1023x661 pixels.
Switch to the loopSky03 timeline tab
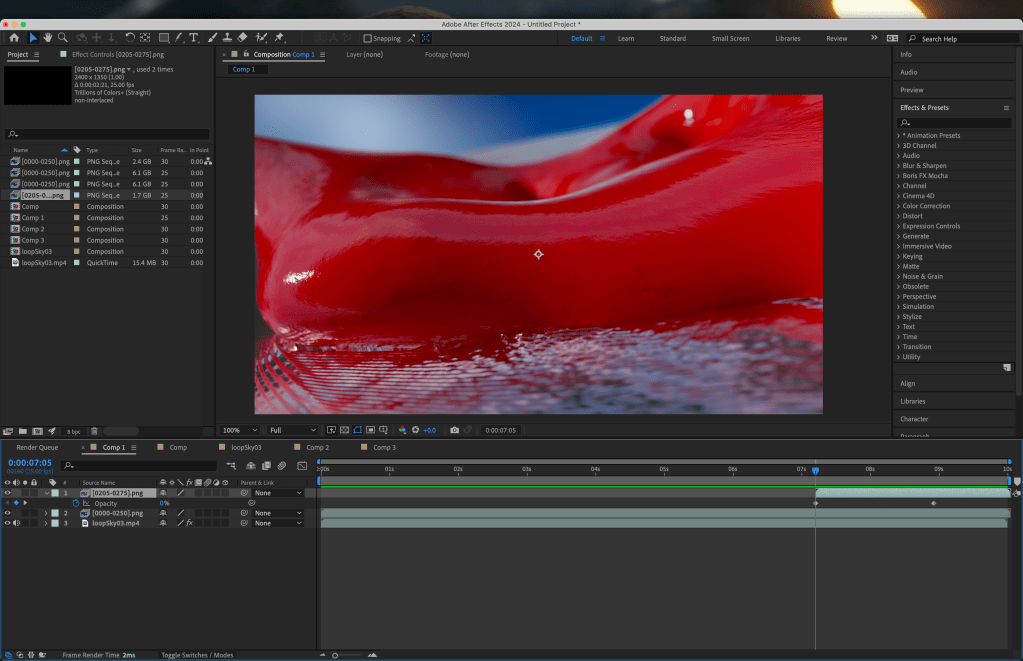(246, 448)
